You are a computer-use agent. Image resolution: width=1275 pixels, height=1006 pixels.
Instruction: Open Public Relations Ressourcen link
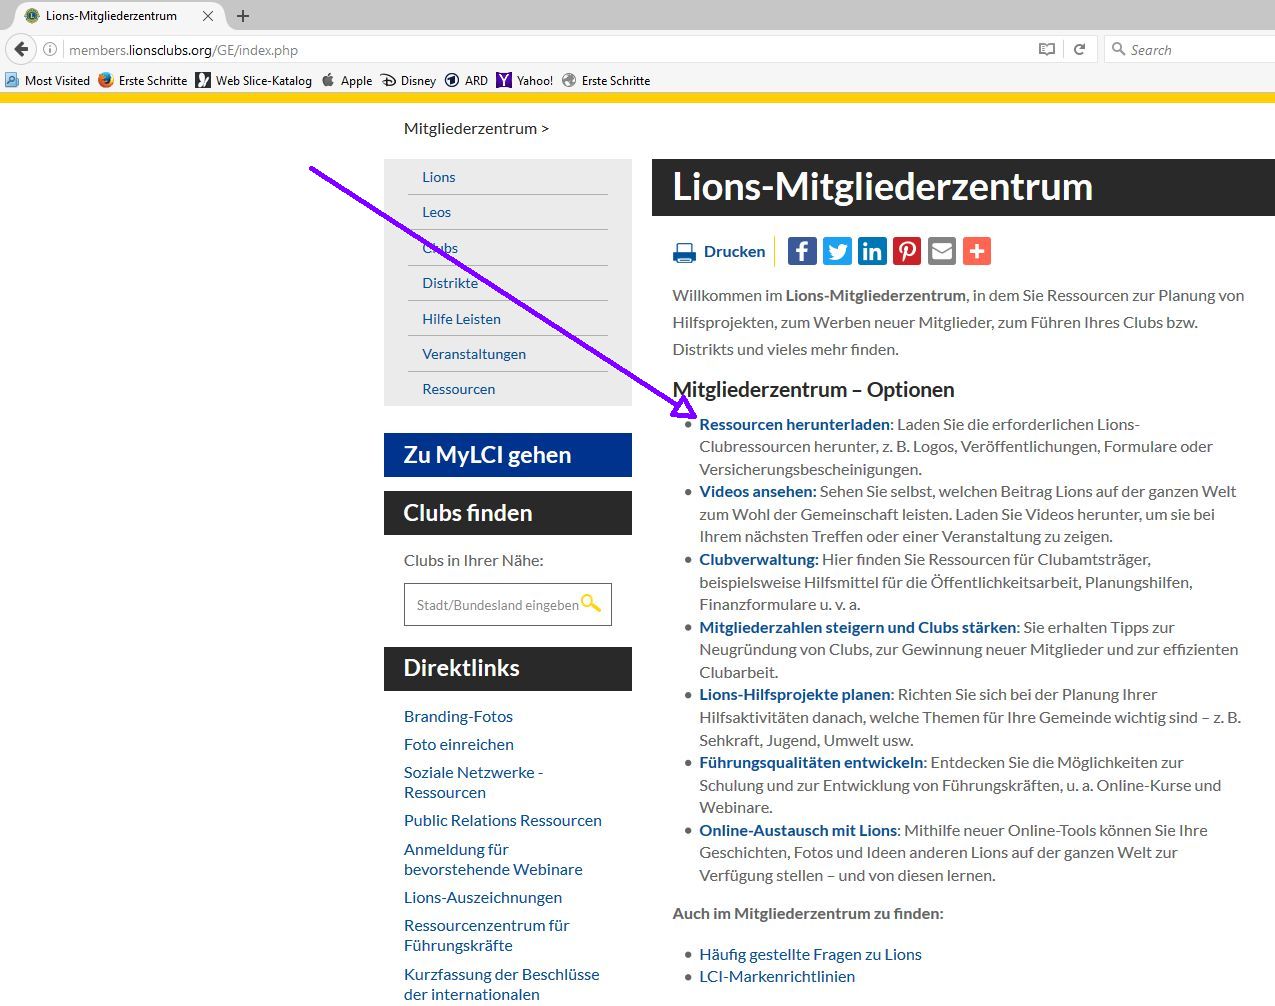coord(503,820)
